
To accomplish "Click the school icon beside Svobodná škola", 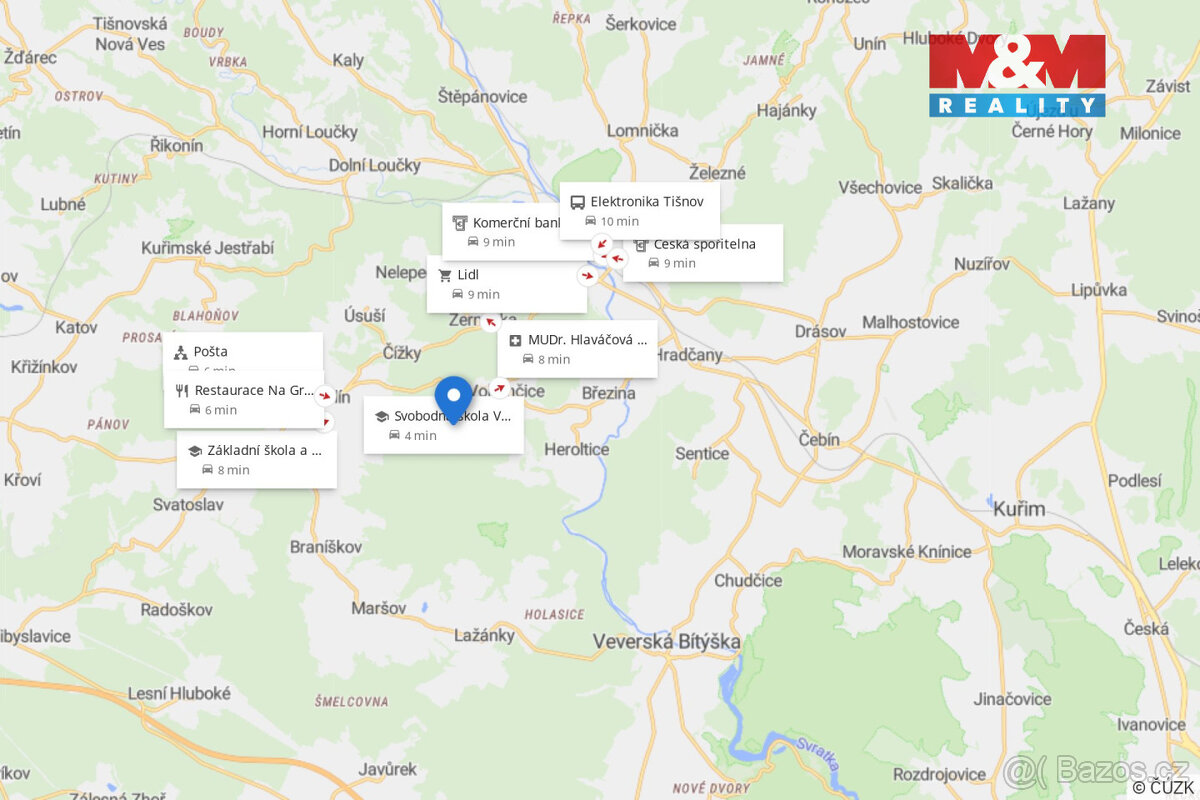I will tap(383, 416).
